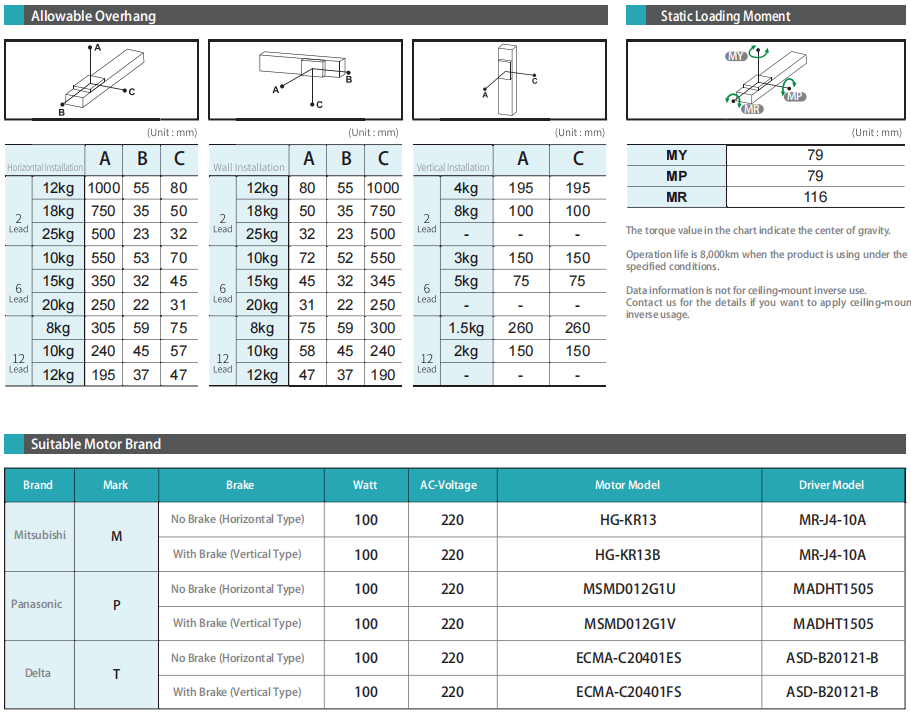Screen dimensions: 911x718
Task: Select the Suitable Motor Brand section header
Action: tap(96, 444)
